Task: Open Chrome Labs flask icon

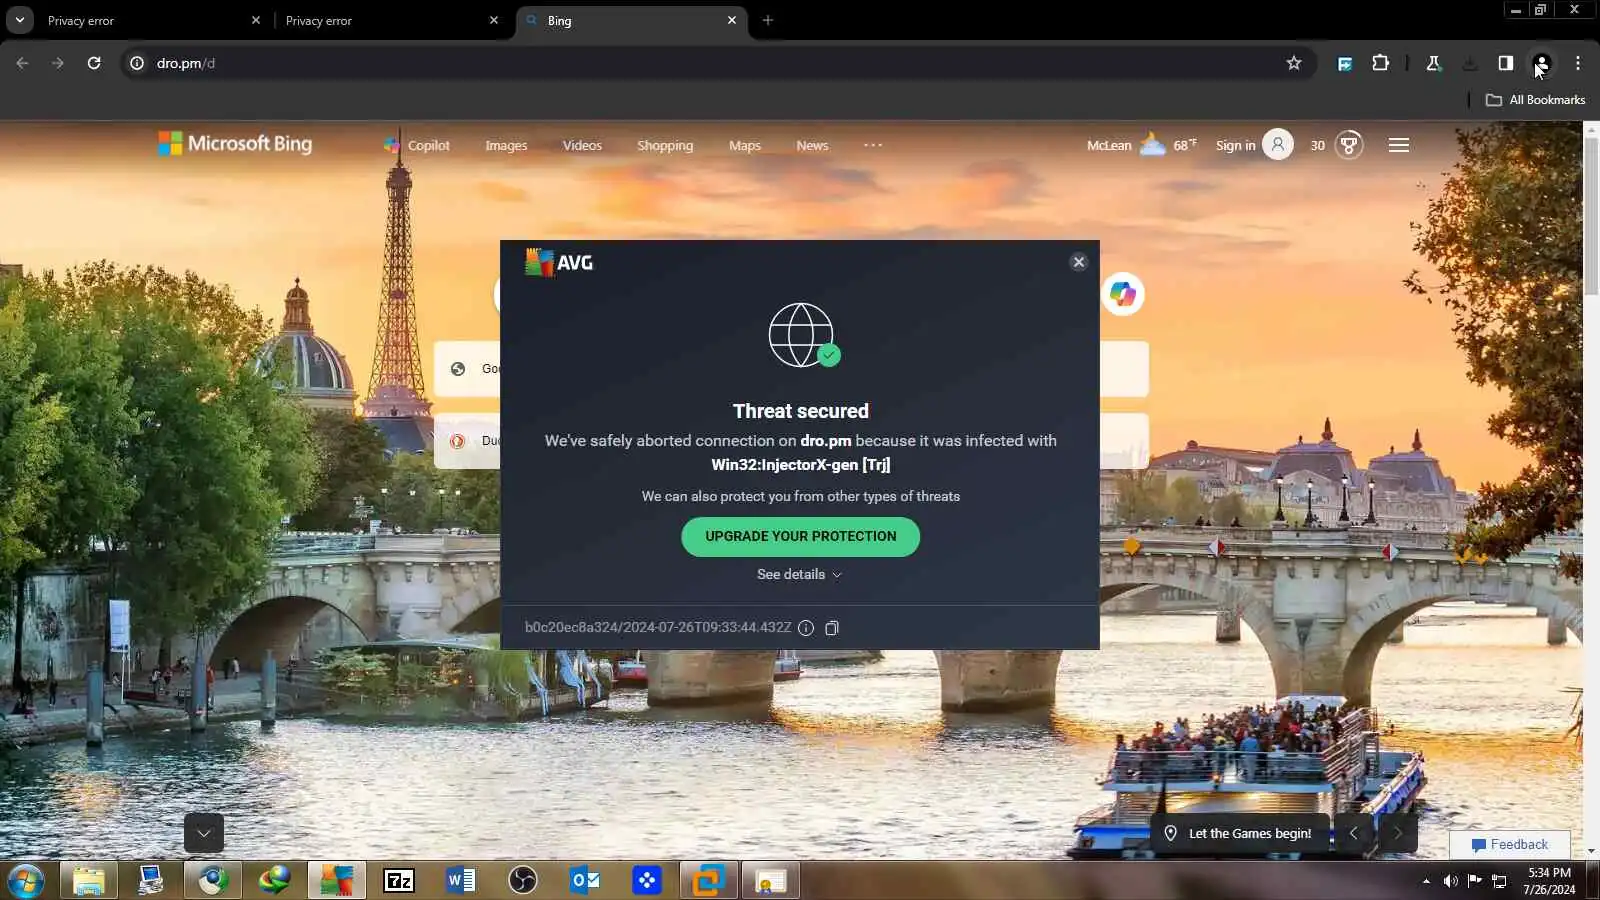Action: click(x=1433, y=63)
